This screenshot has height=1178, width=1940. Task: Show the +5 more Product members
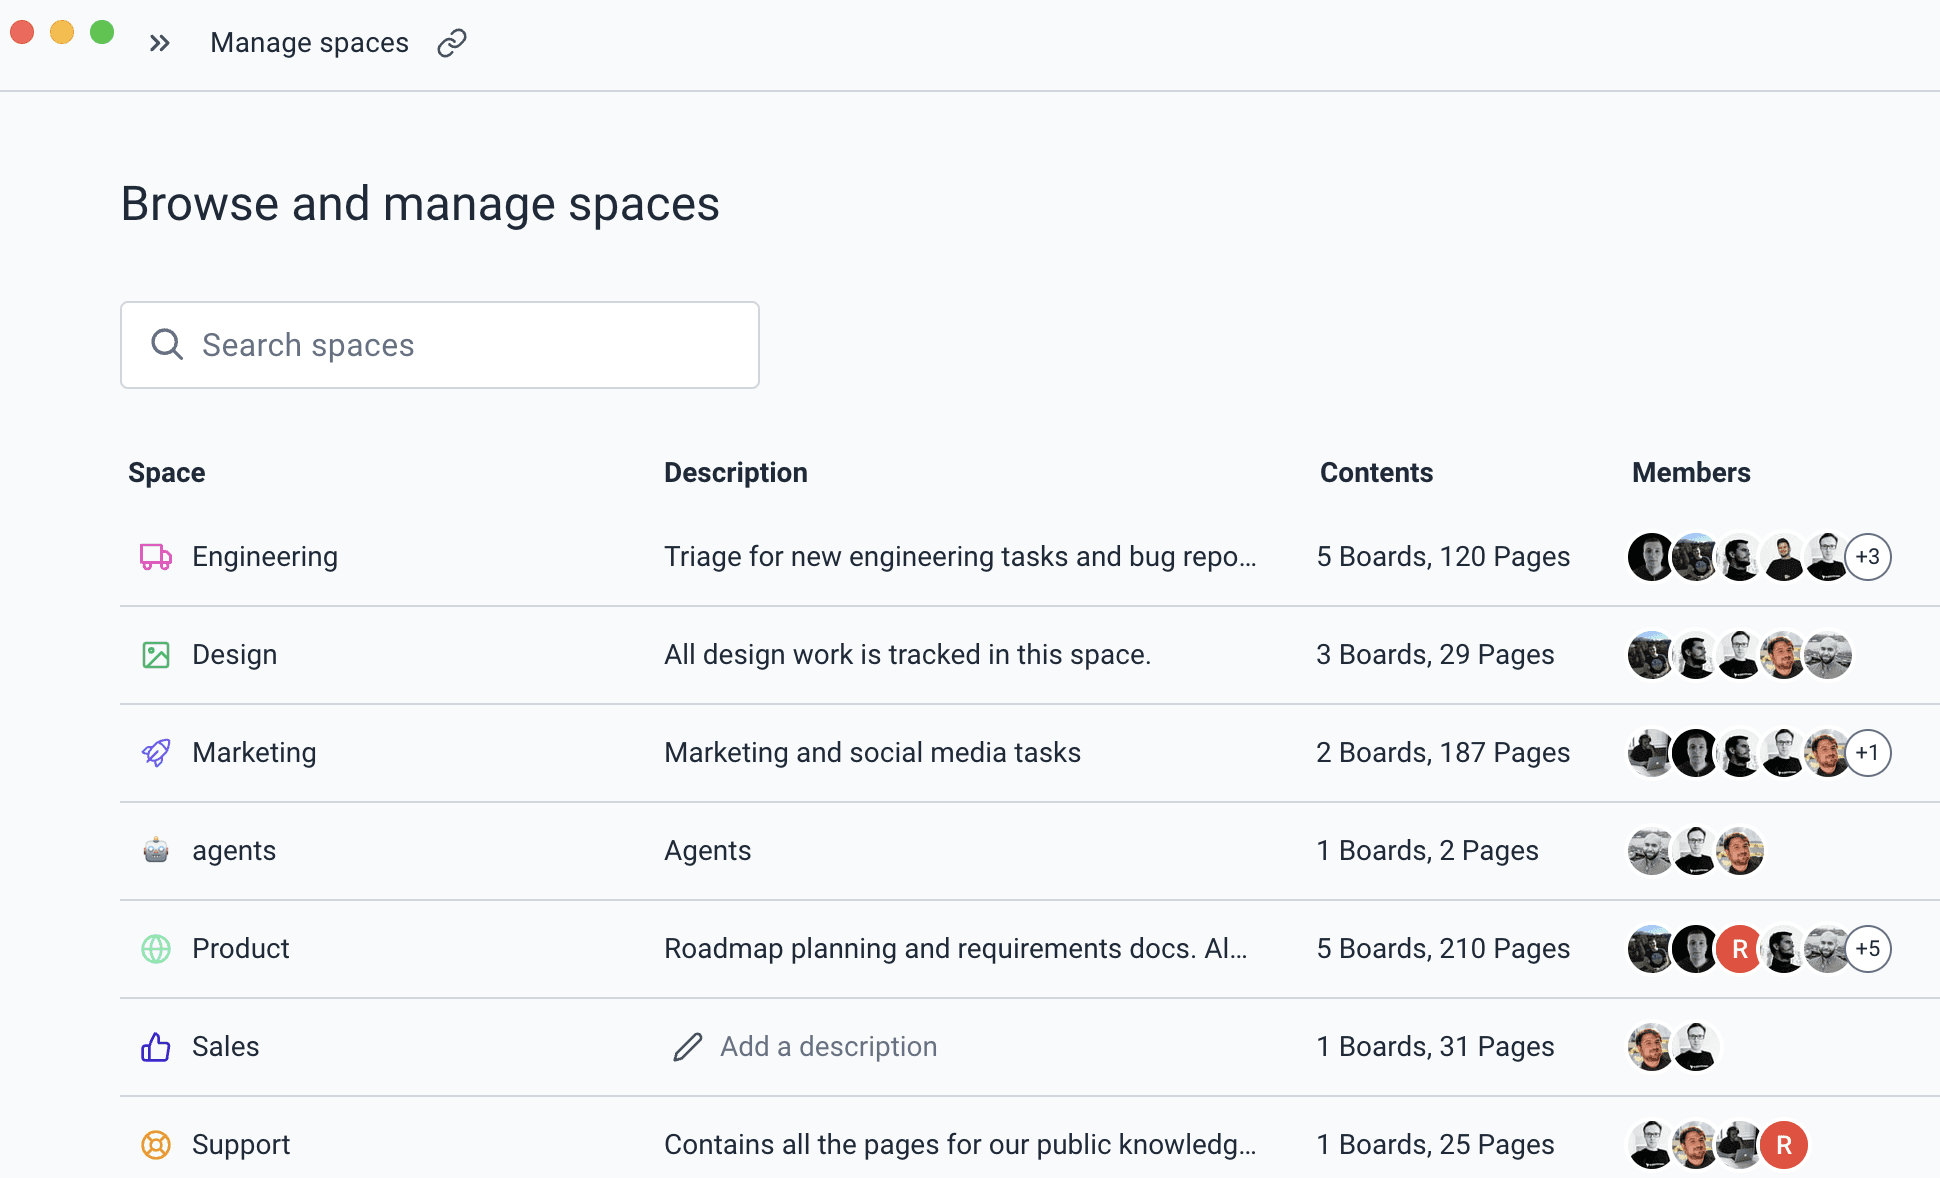(1867, 949)
